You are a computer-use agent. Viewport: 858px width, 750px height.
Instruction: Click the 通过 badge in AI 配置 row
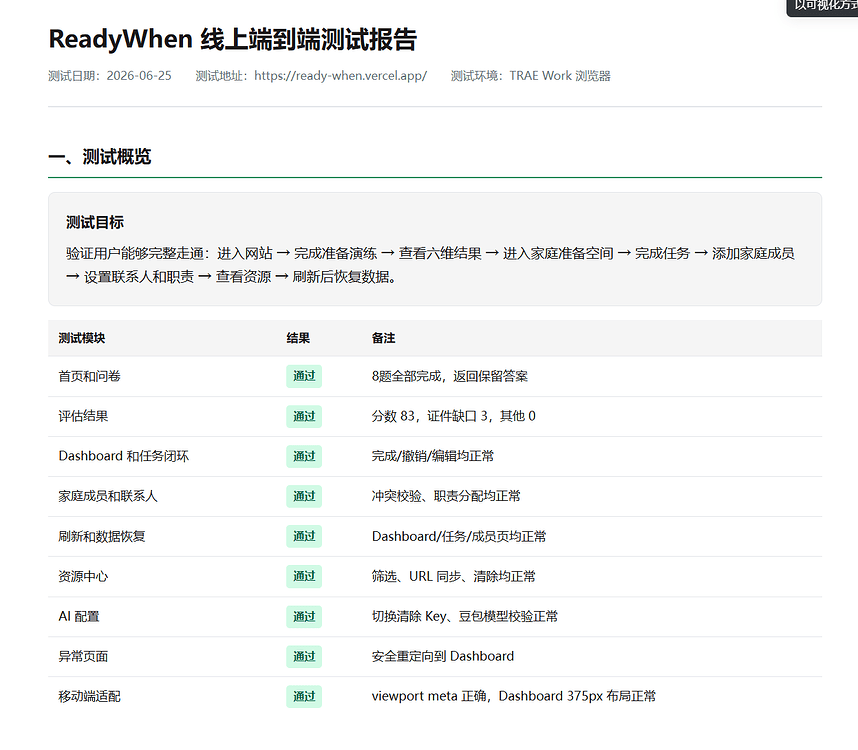[304, 617]
